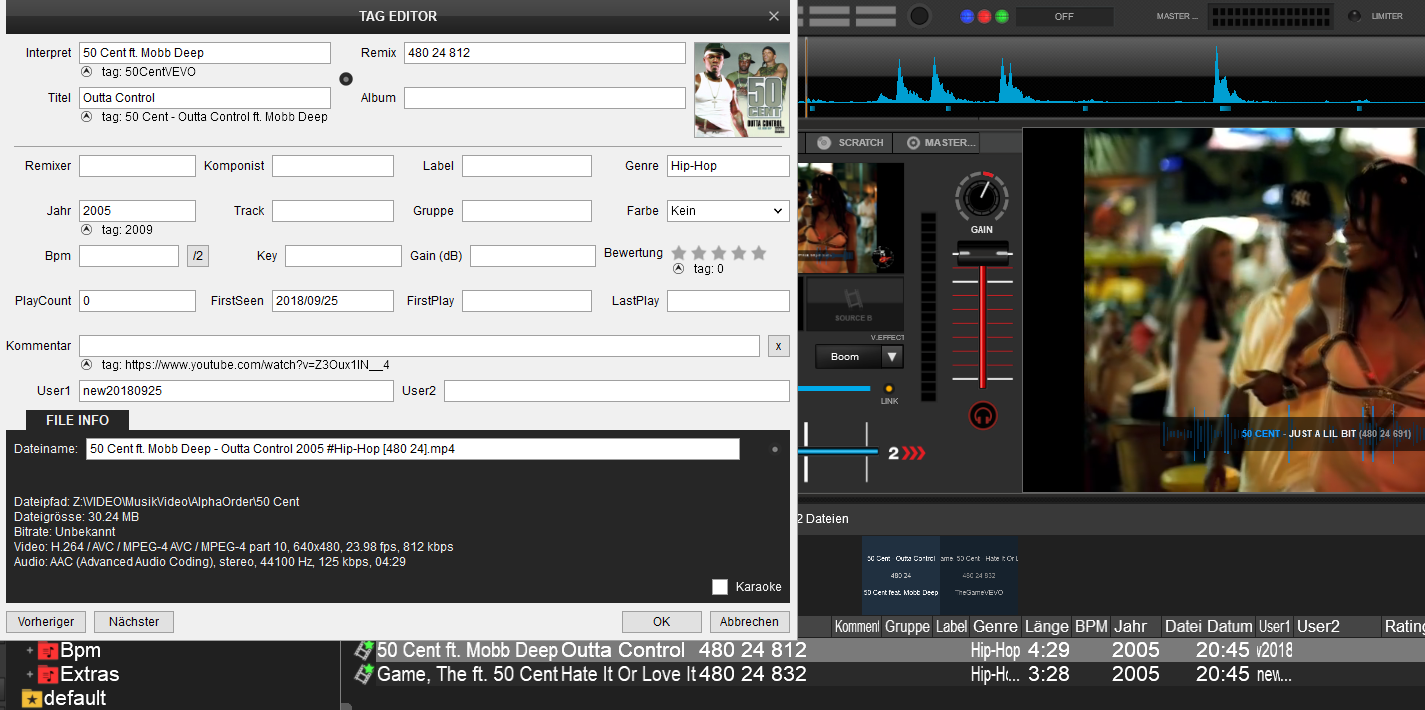The width and height of the screenshot is (1425, 710).
Task: Set rating to first star
Action: 679,253
